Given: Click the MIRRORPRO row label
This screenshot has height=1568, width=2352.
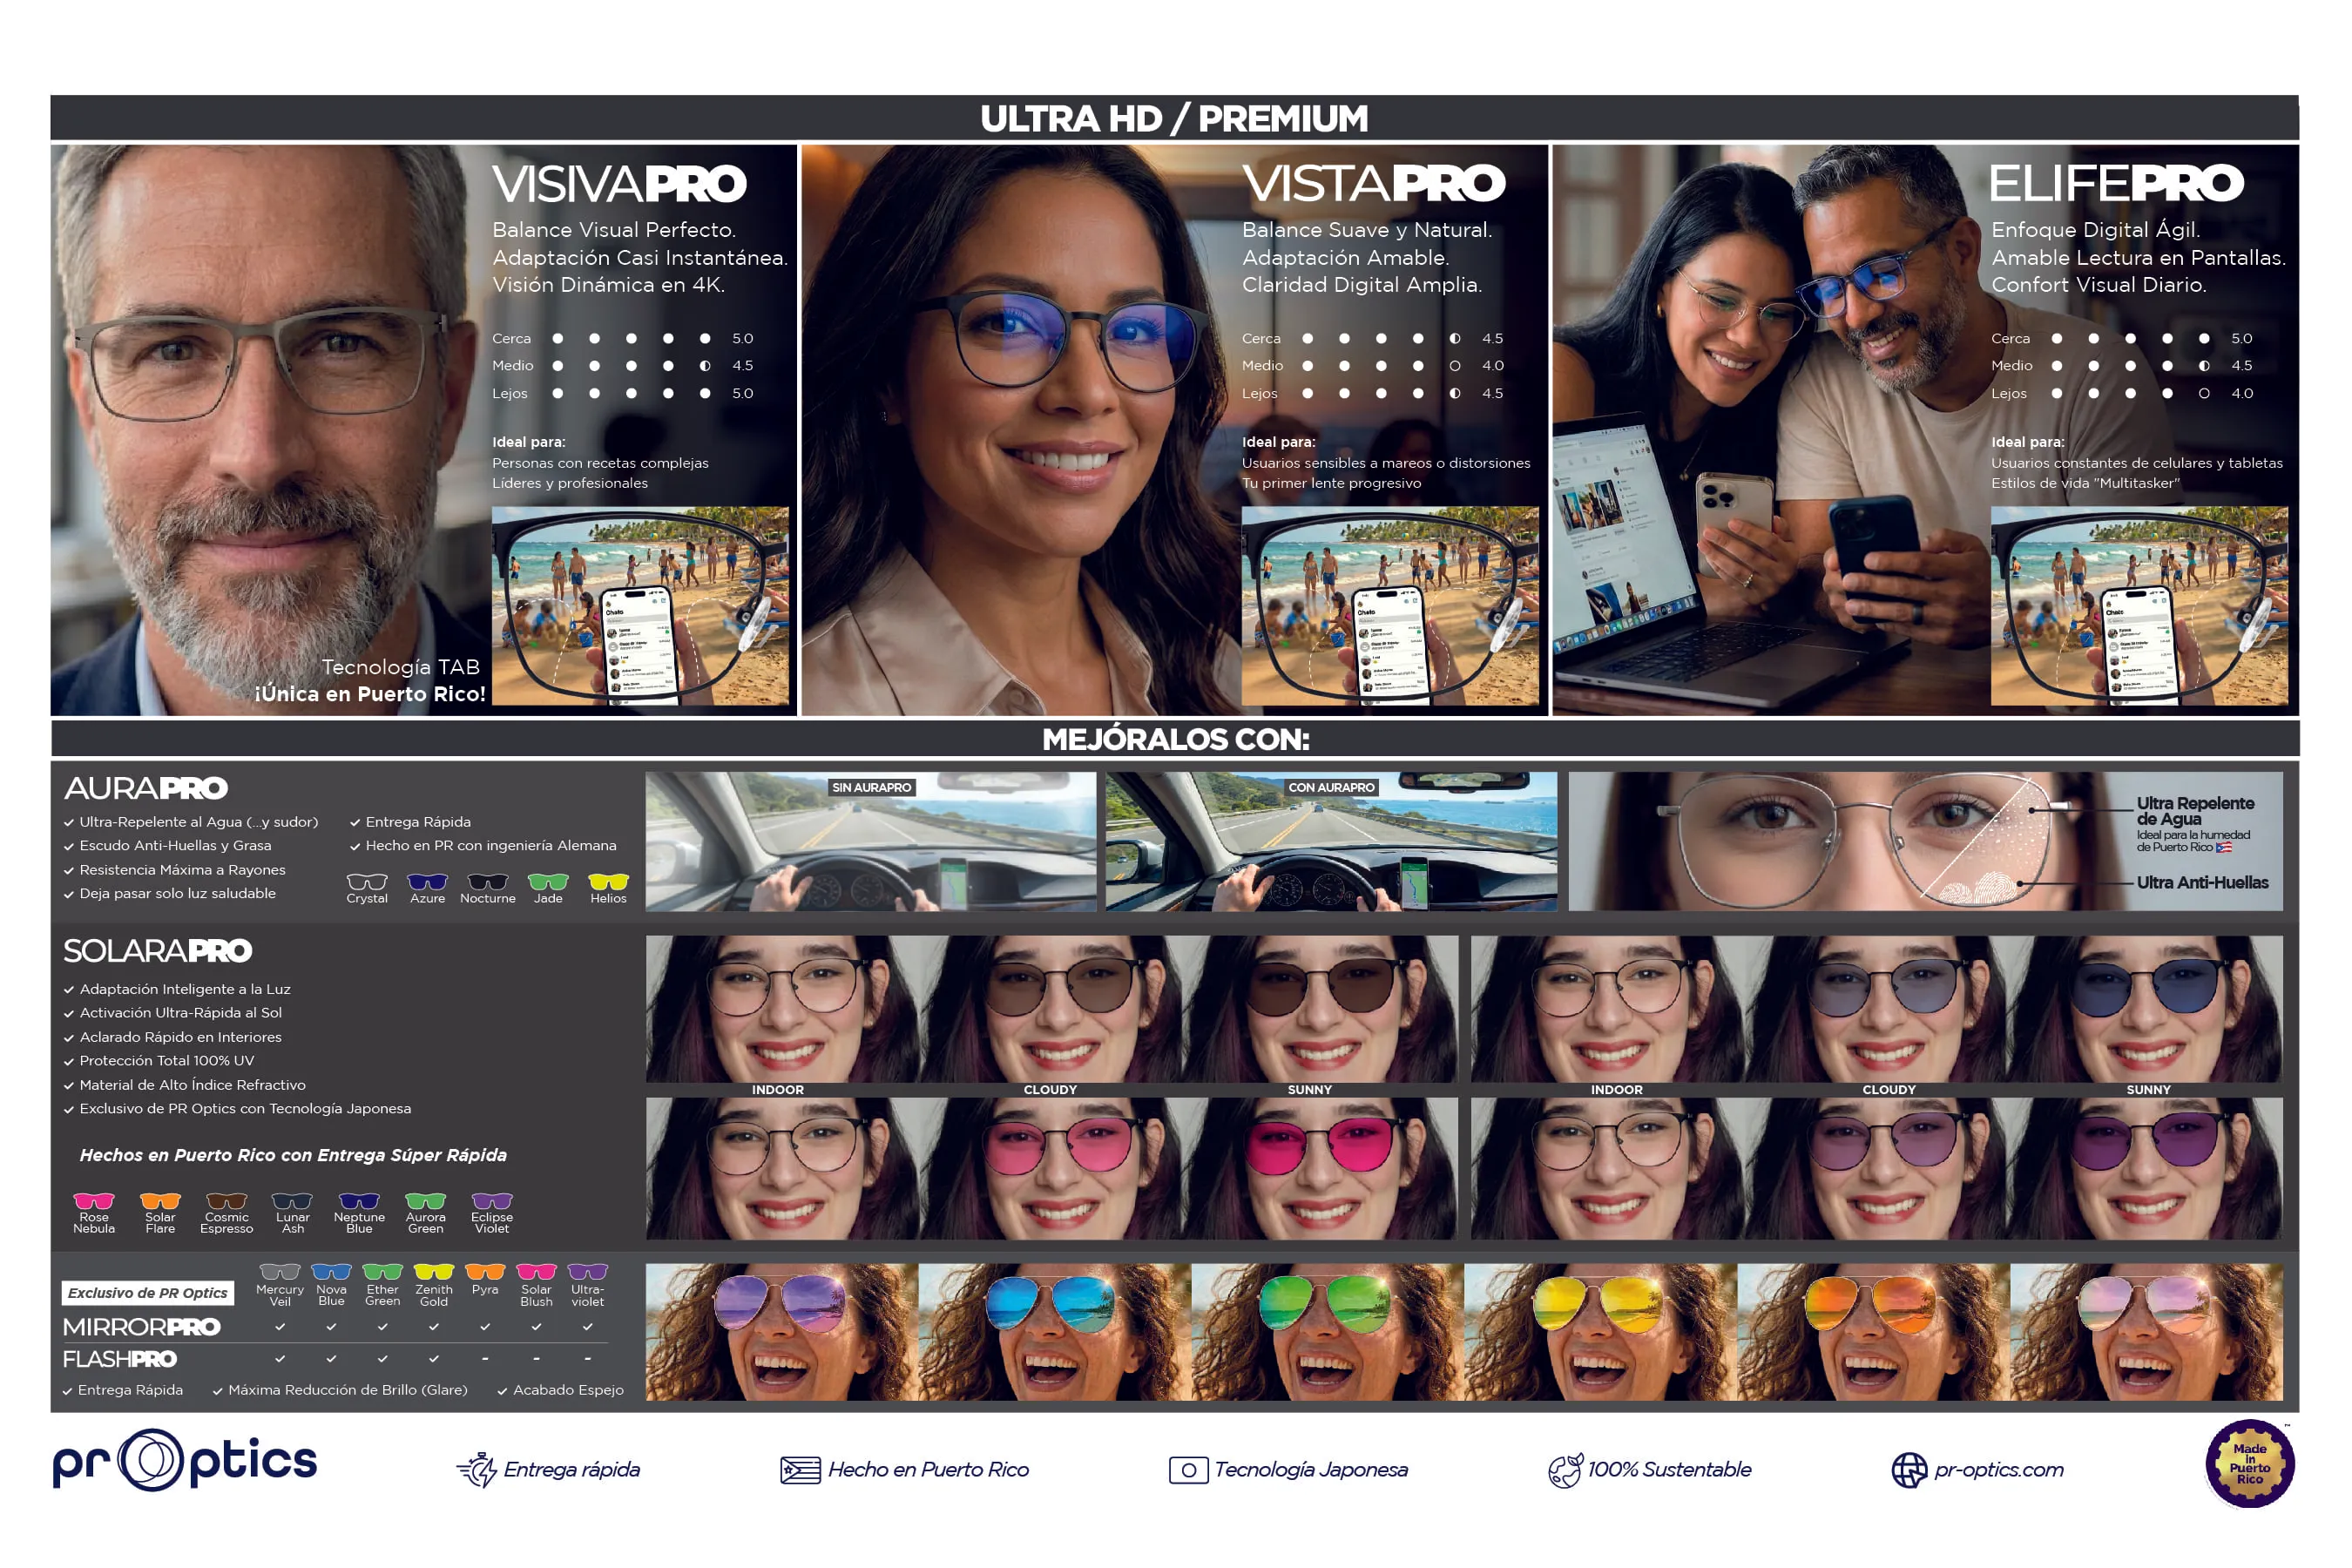Looking at the screenshot, I should click(x=141, y=1327).
